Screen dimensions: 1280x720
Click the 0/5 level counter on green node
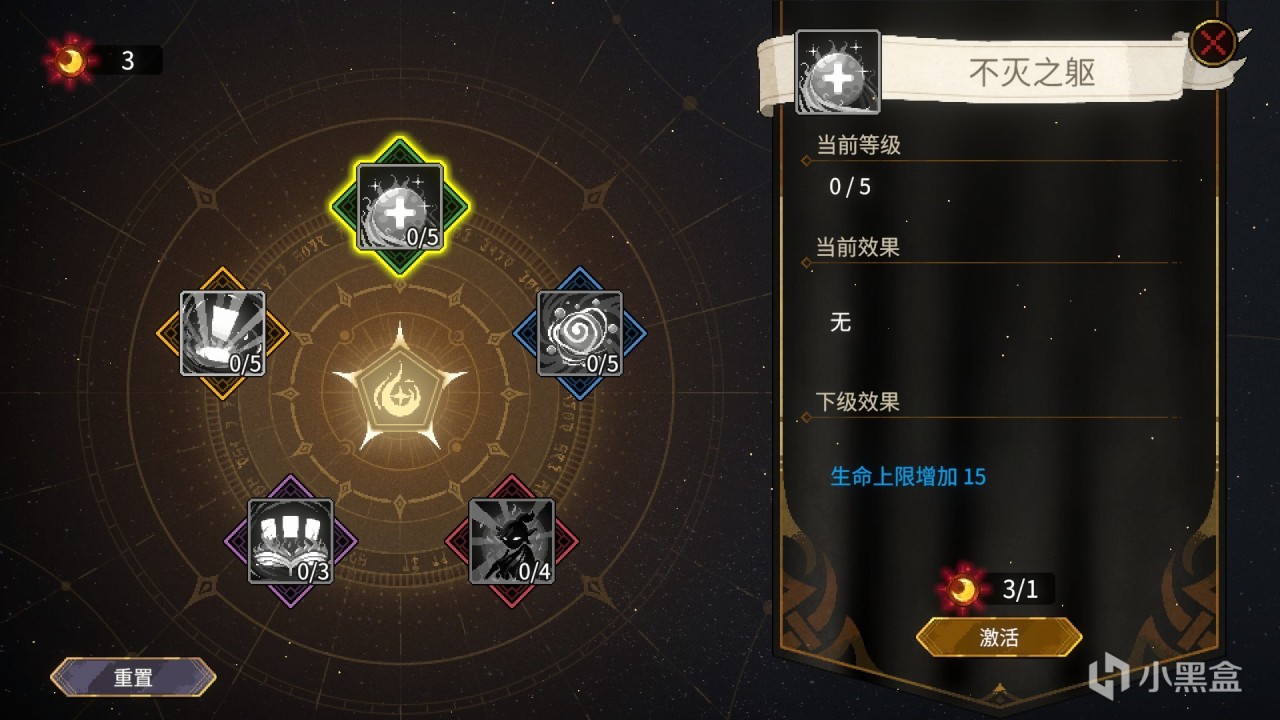pyautogui.click(x=423, y=237)
